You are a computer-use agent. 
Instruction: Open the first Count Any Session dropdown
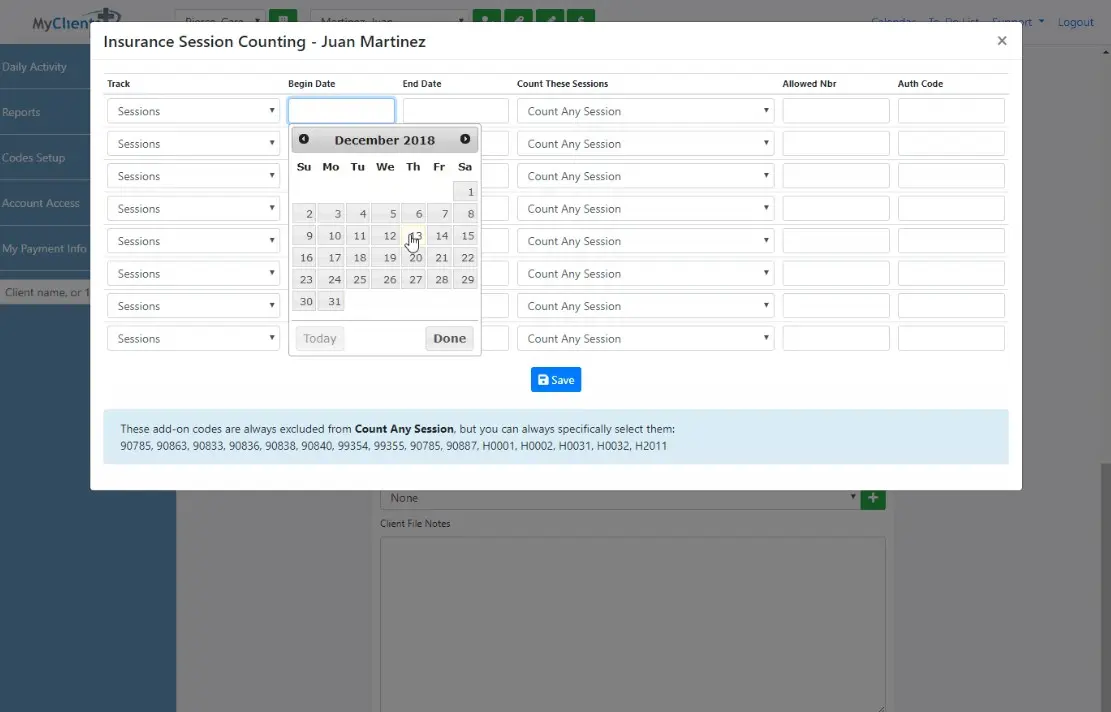(x=645, y=110)
